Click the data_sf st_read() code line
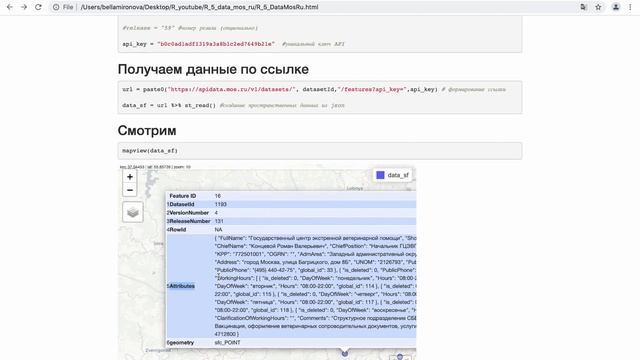640x360 pixels. [x=233, y=105]
